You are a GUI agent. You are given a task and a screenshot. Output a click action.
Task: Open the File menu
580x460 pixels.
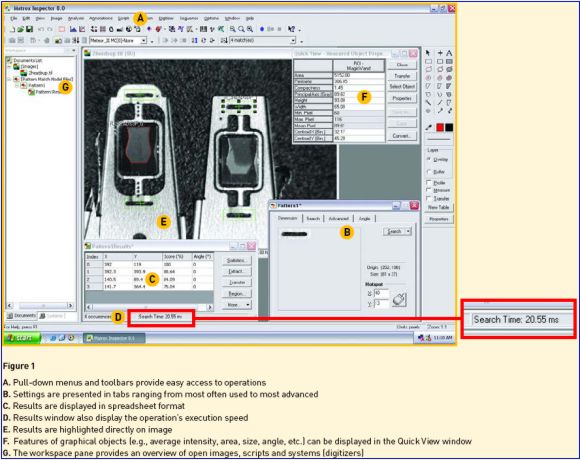point(14,18)
